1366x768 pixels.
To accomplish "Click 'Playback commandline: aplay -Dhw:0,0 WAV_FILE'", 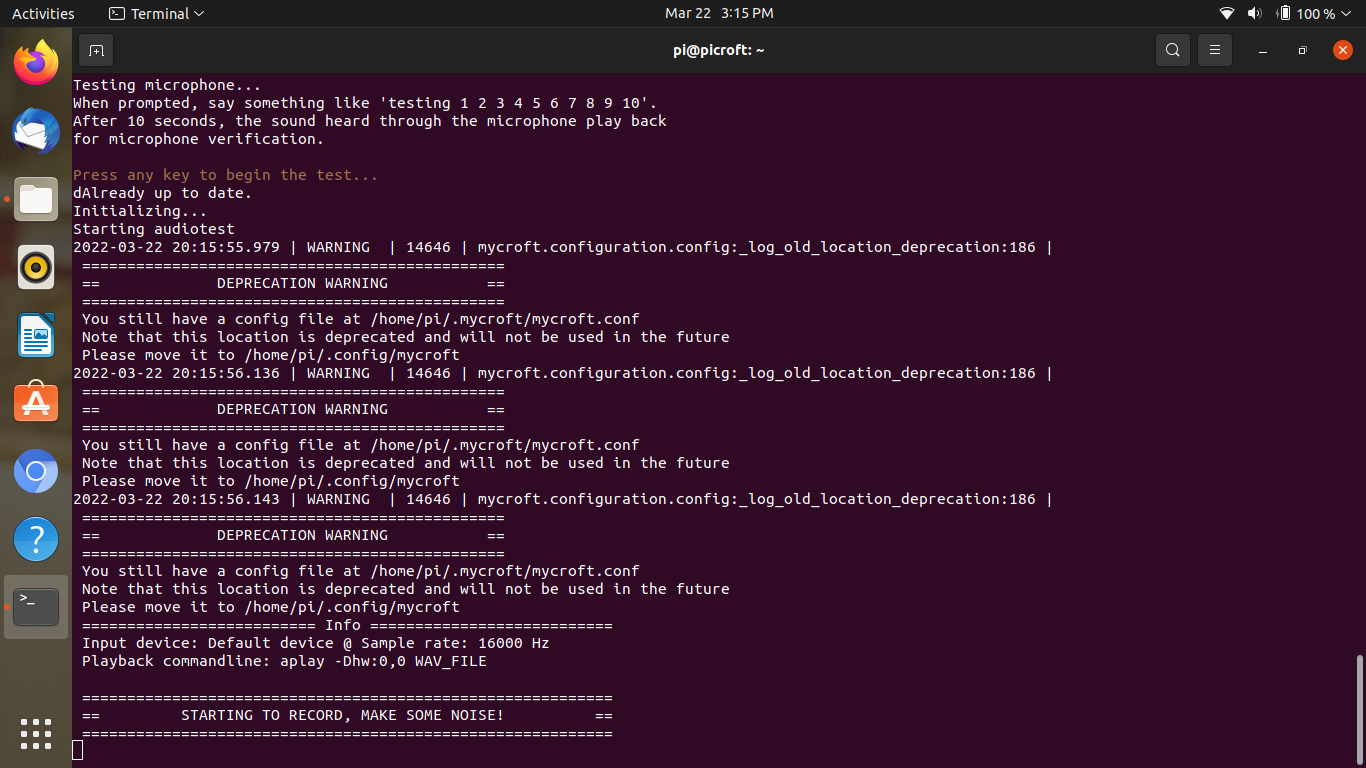I will click(284, 661).
